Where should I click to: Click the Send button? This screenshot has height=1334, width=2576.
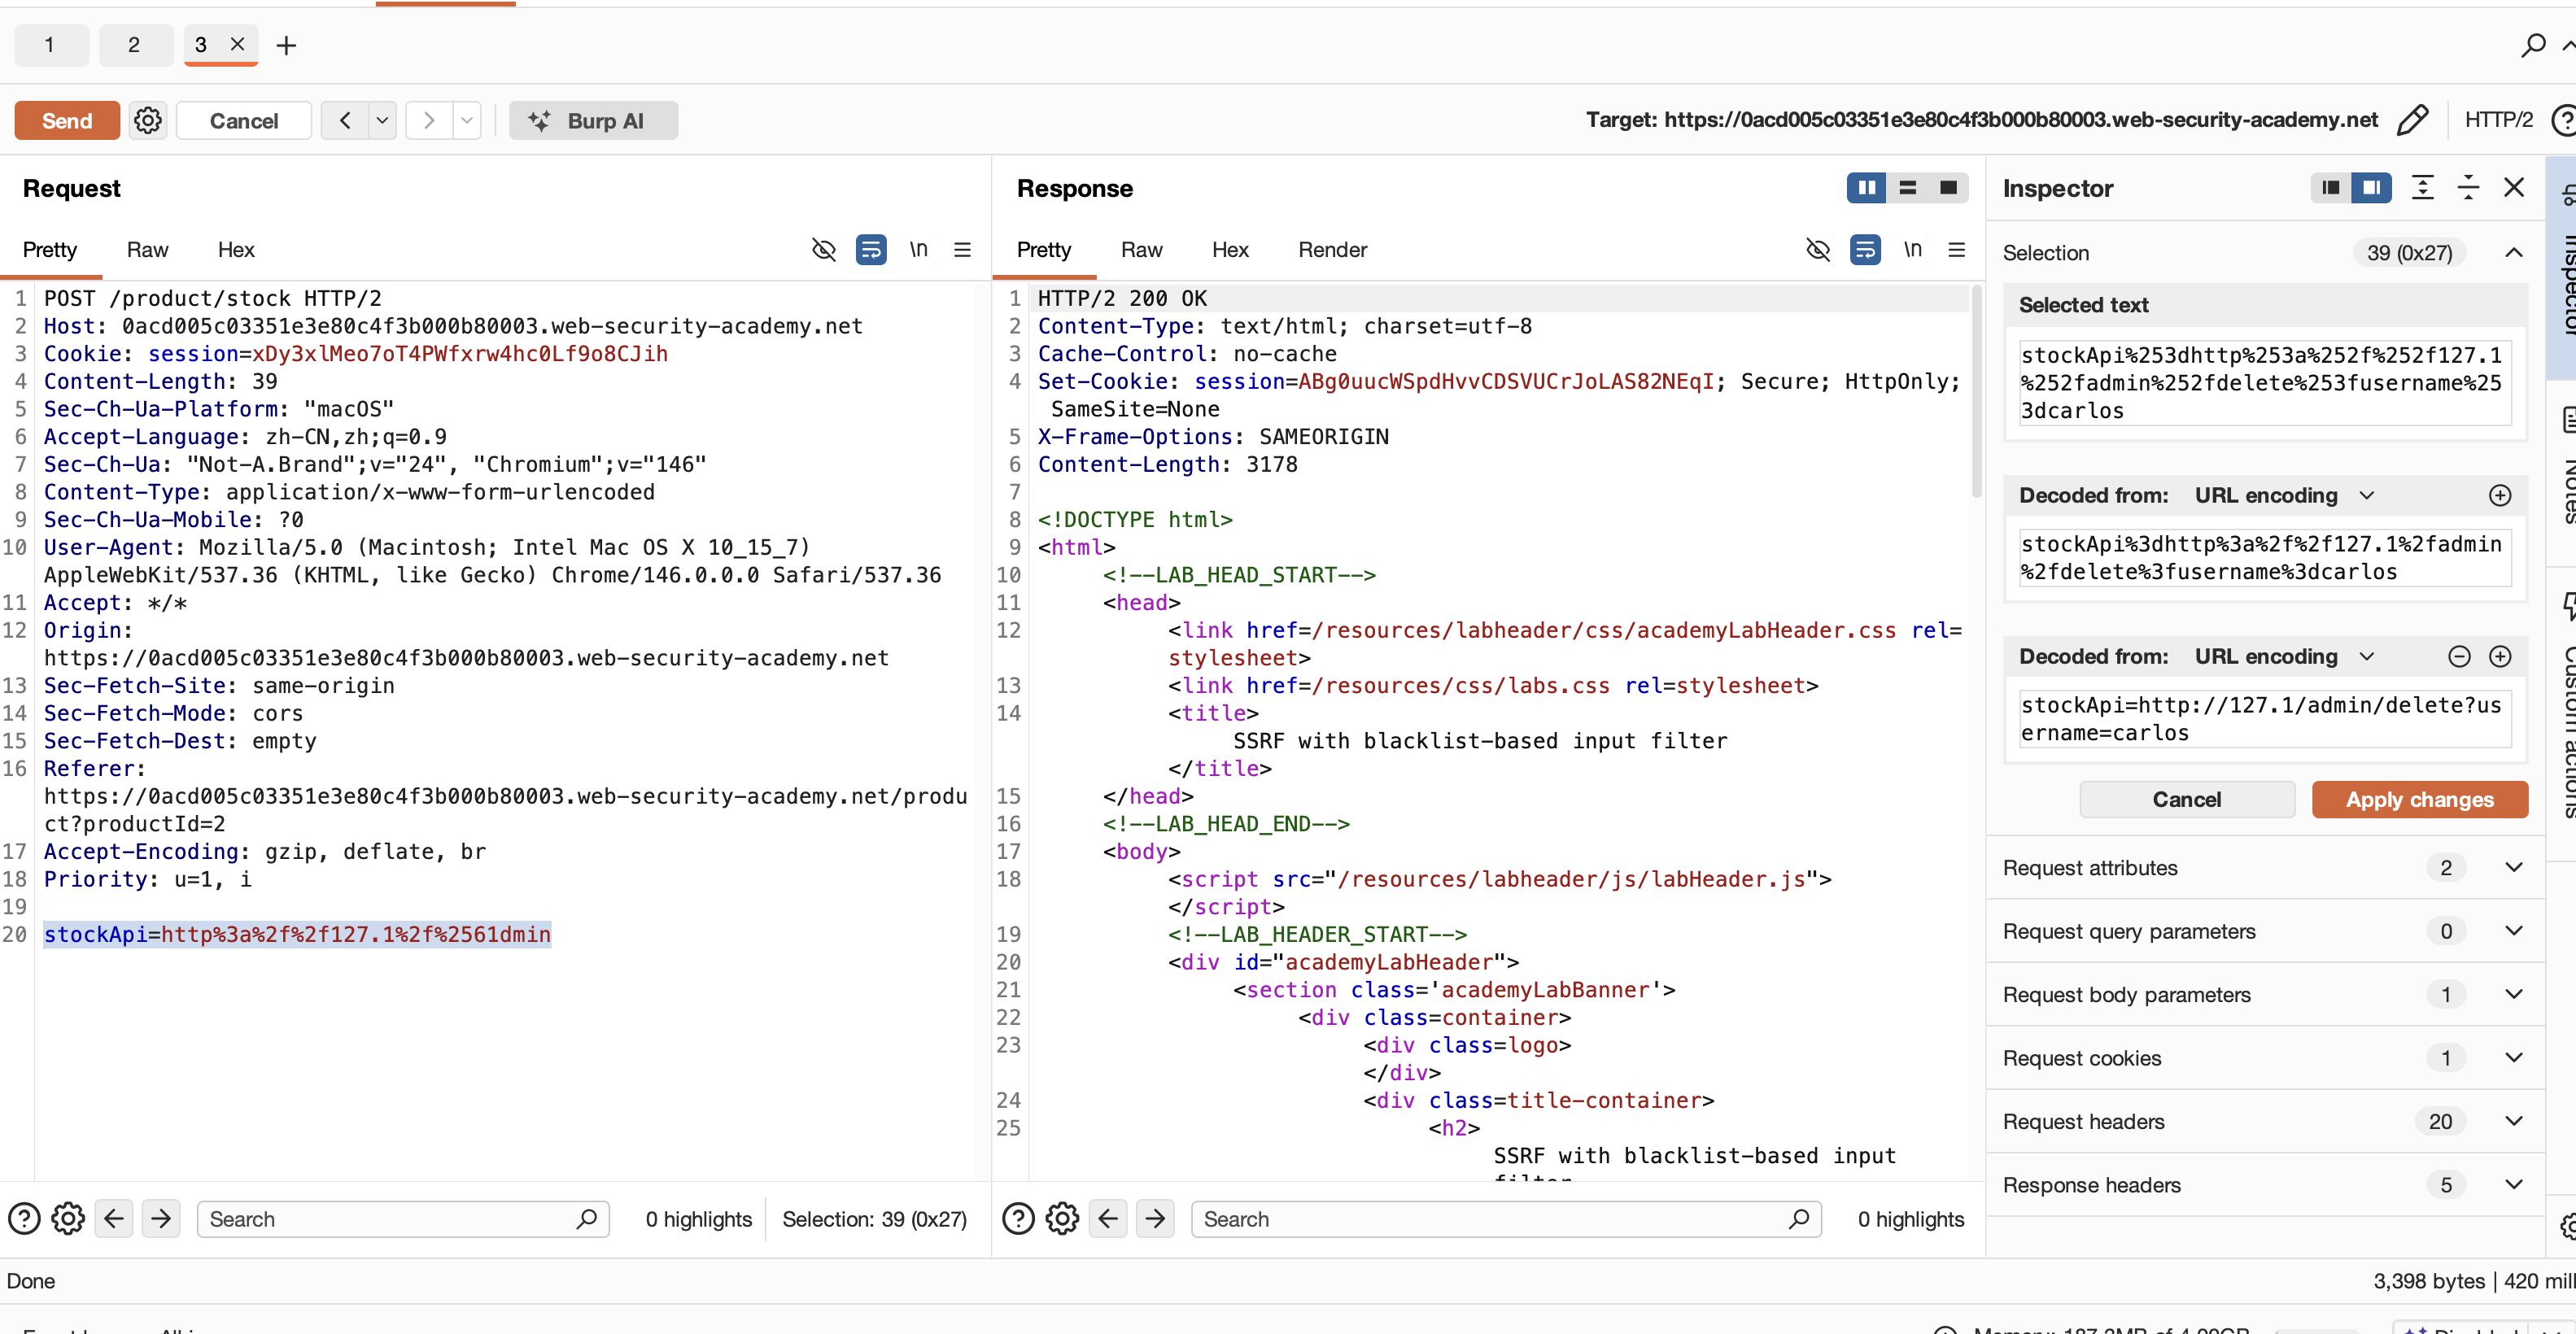[67, 121]
